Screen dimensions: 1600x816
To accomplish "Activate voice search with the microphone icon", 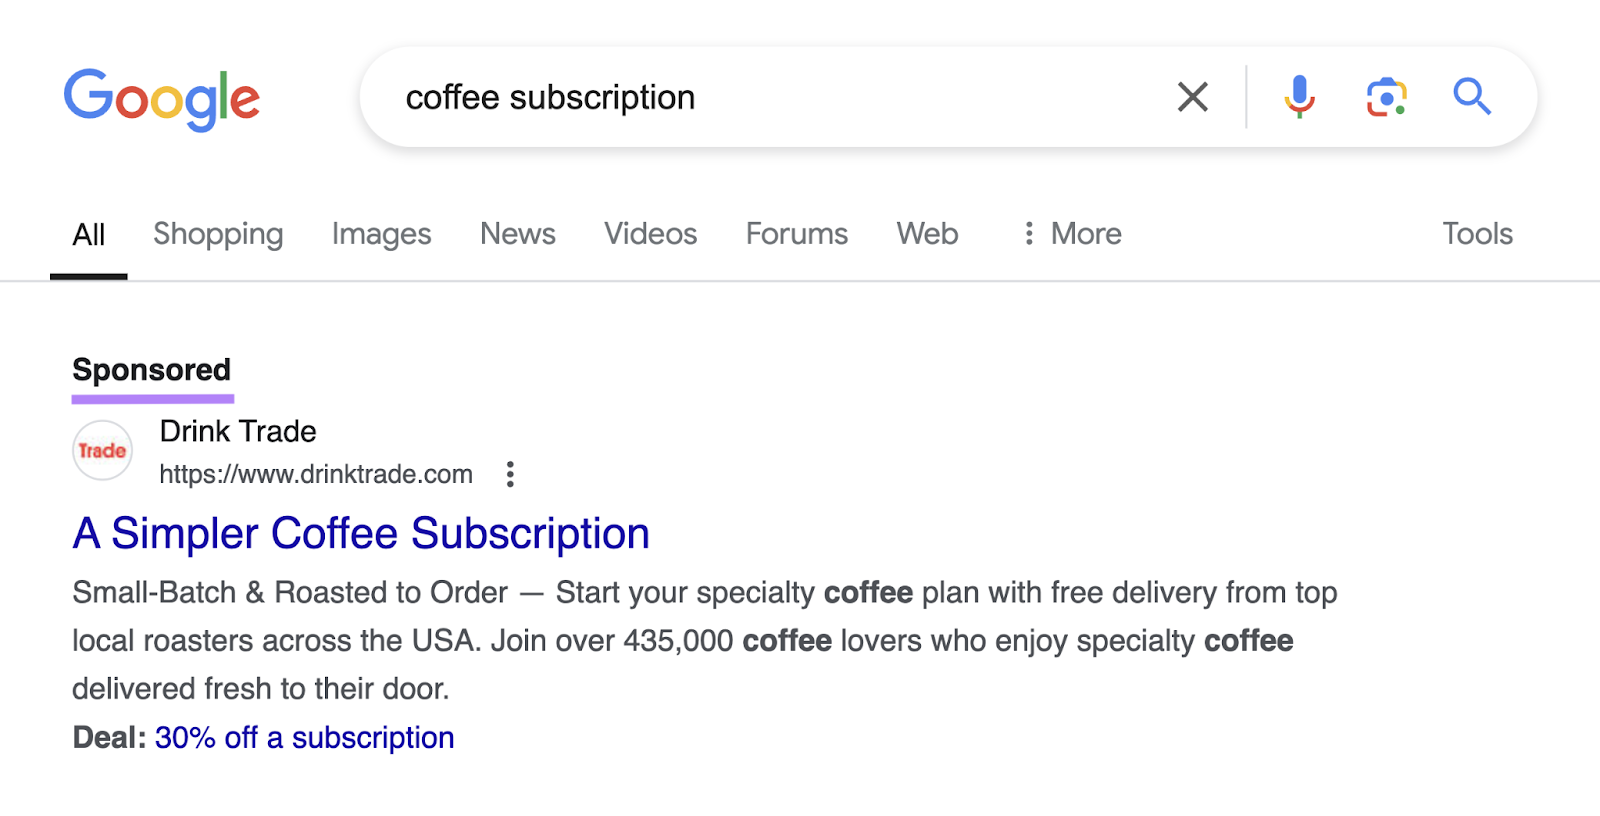I will [x=1300, y=97].
